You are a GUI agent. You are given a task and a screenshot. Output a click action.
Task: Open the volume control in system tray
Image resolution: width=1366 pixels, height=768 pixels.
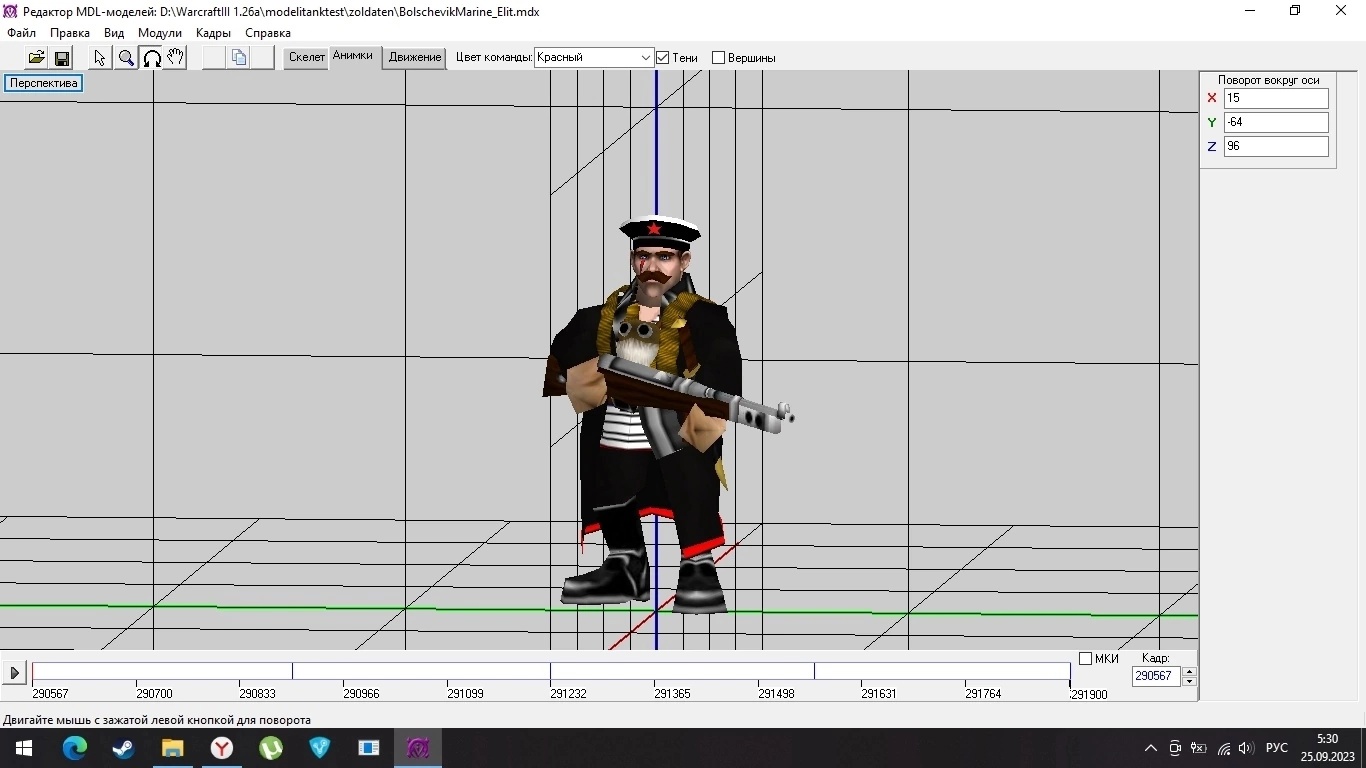tap(1246, 748)
